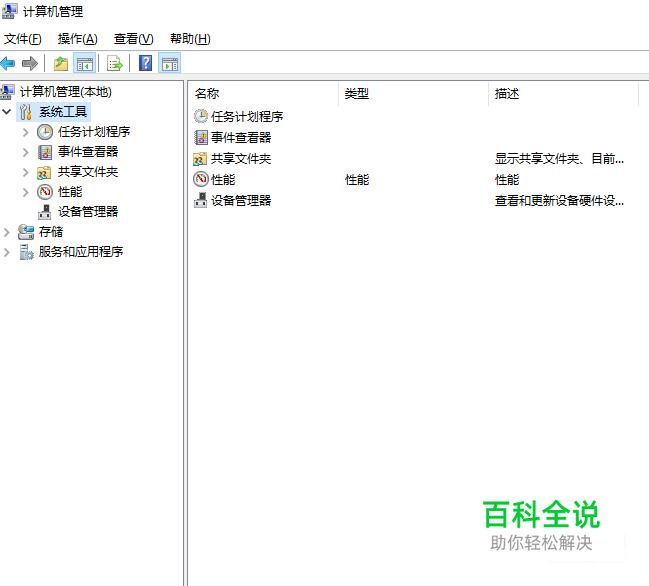The width and height of the screenshot is (649, 586).
Task: Select 存储 label in tree
Action: click(x=51, y=232)
